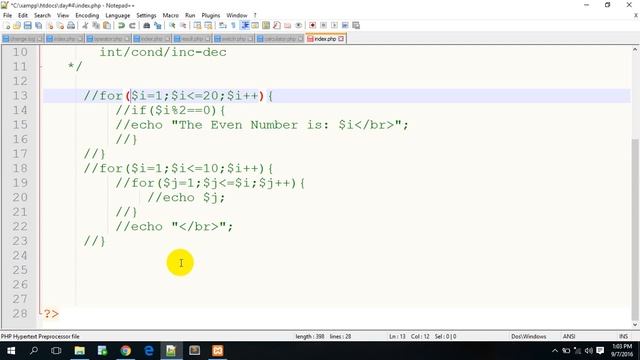Switch to the calculator.php tab
This screenshot has width=640, height=360.
pyautogui.click(x=280, y=39)
